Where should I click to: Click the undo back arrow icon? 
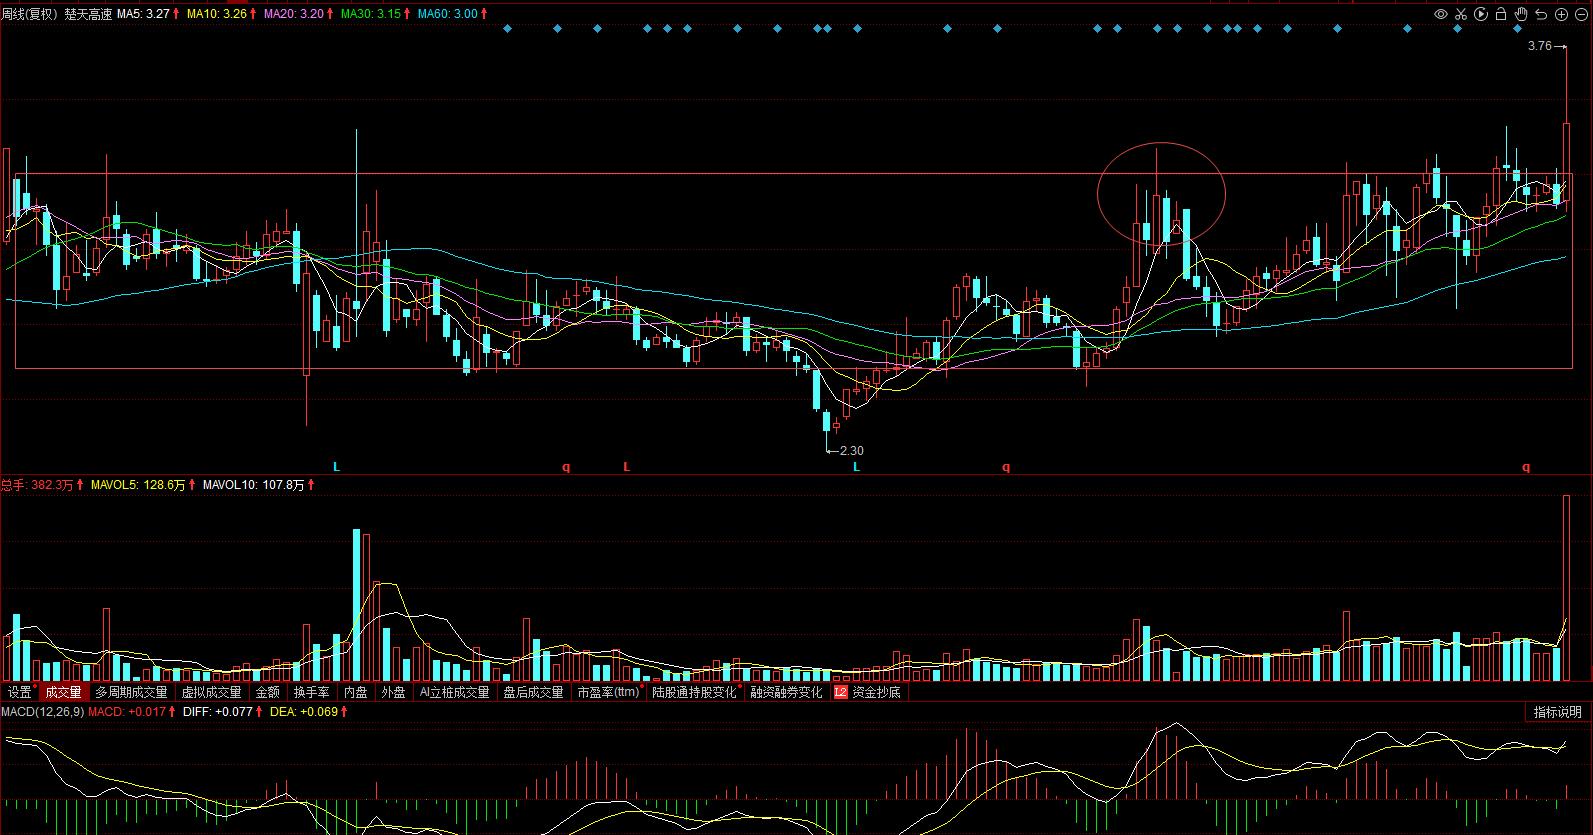[1541, 14]
